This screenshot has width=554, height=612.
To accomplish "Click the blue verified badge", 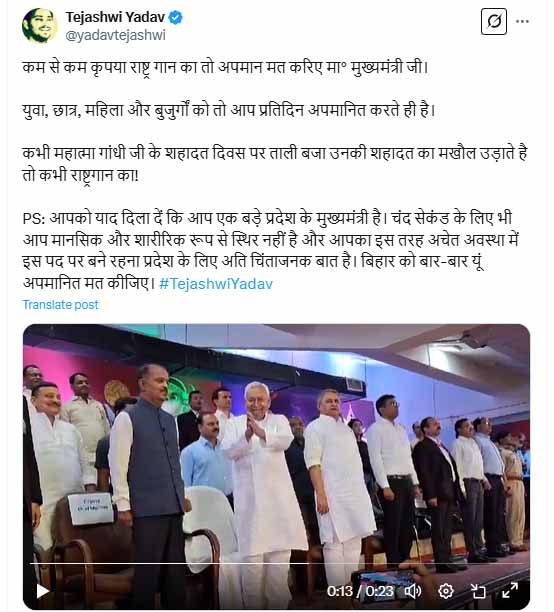I will tap(176, 17).
